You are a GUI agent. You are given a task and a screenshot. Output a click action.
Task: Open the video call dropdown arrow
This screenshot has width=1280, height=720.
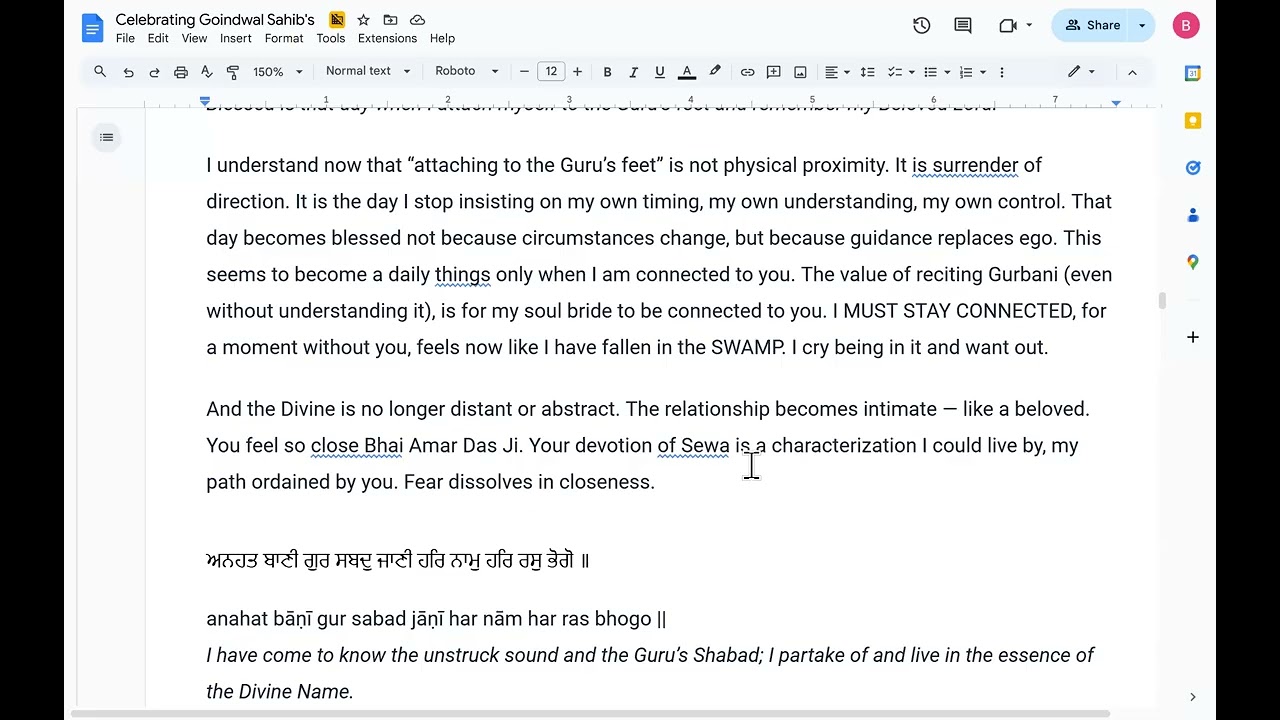tap(1029, 25)
